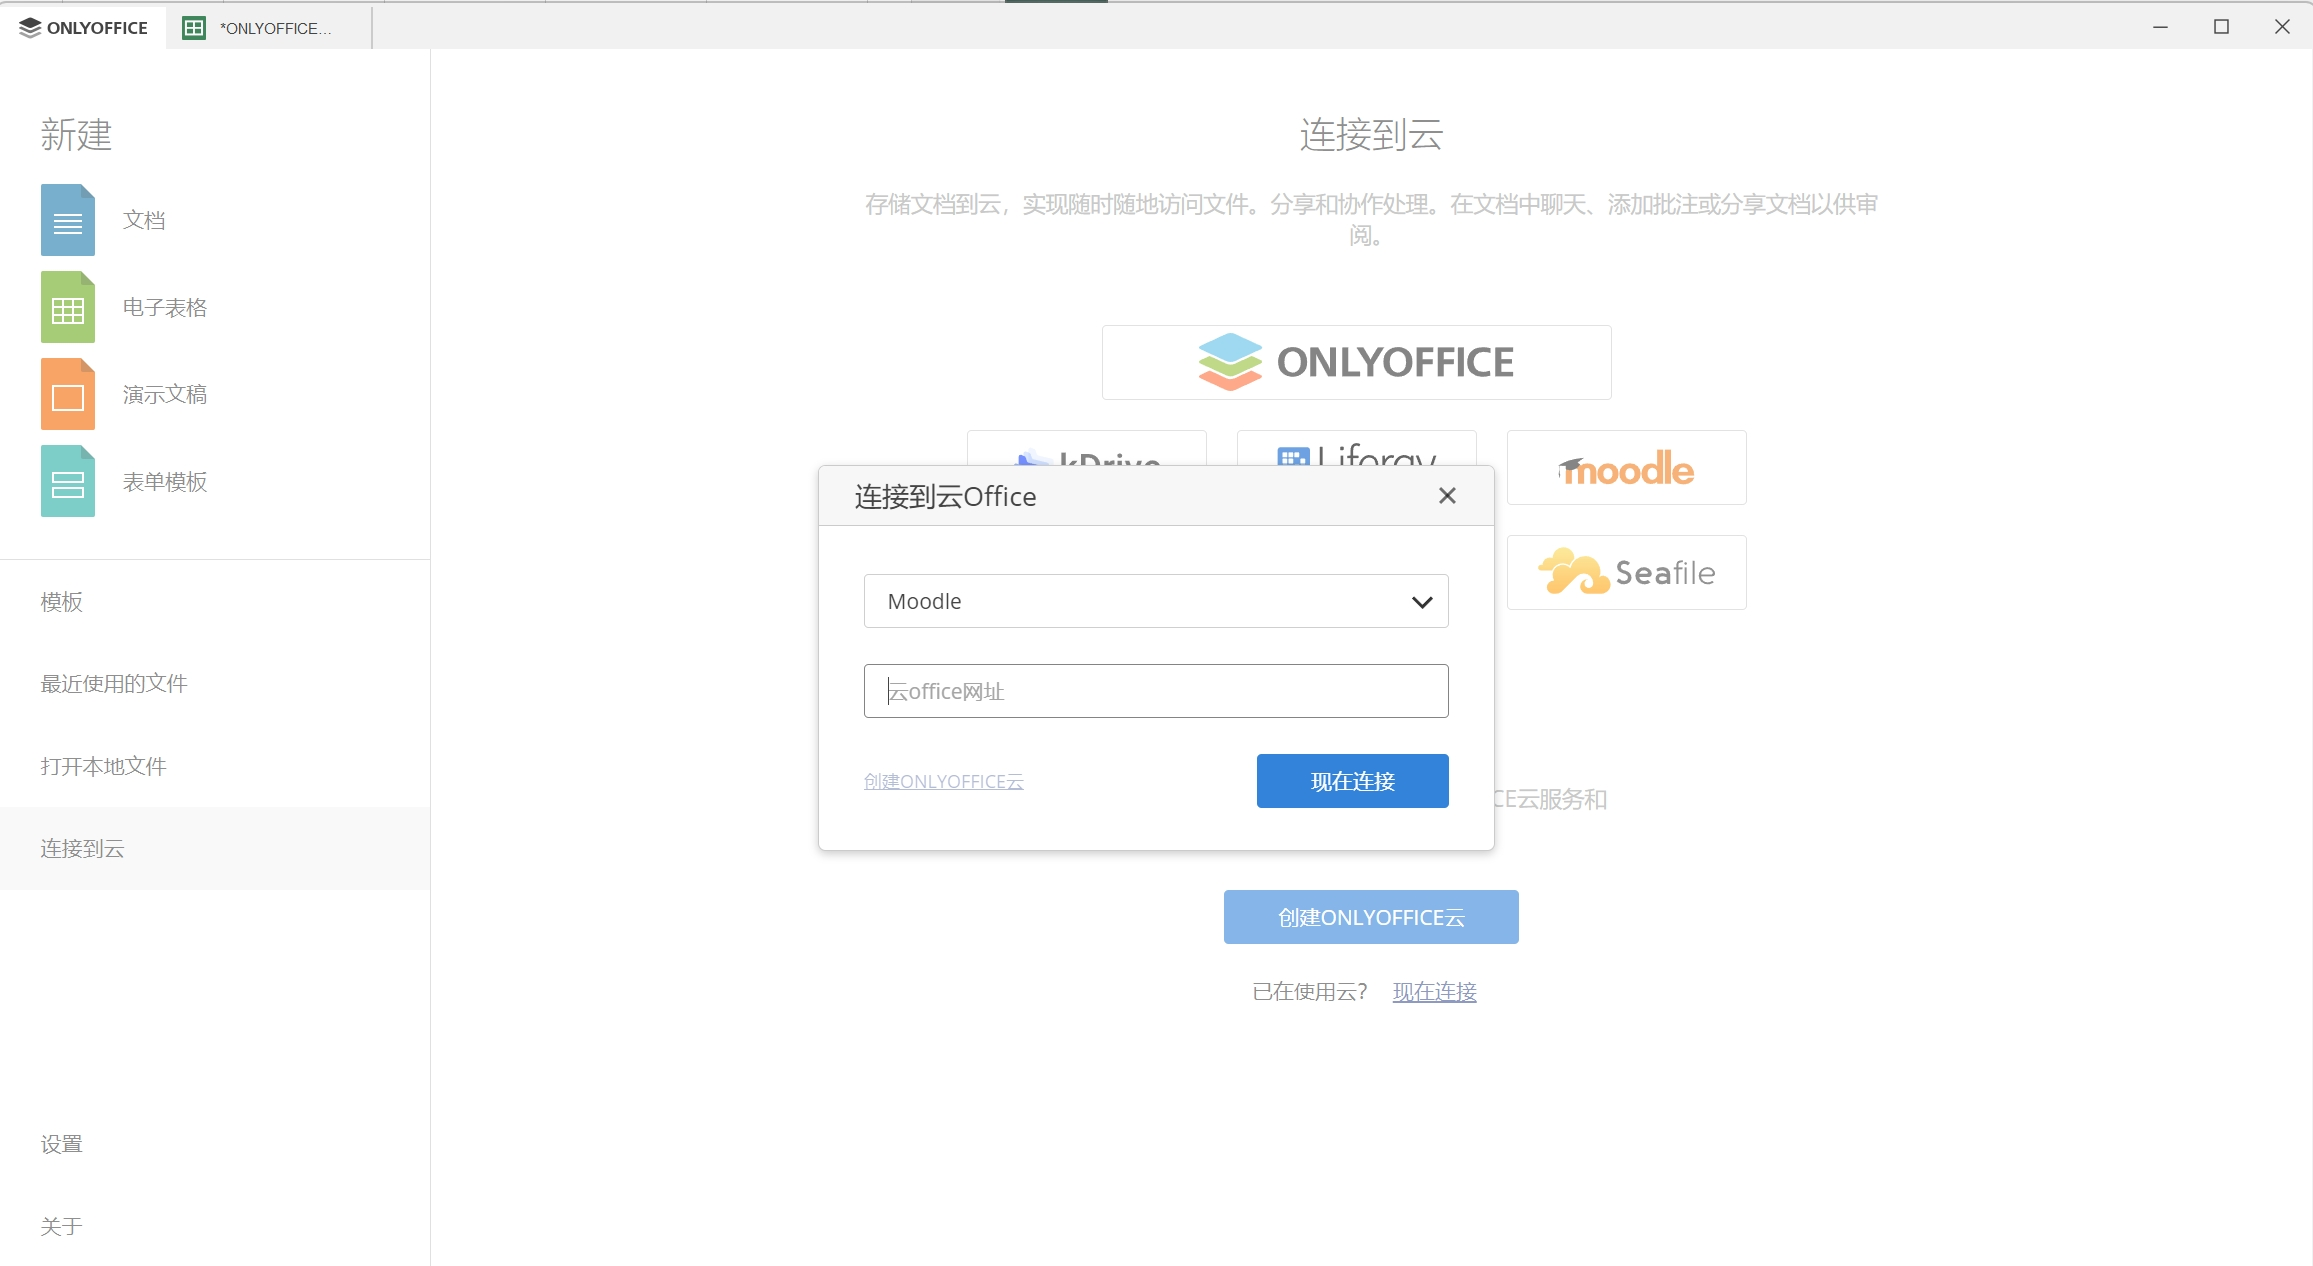Select 连接到云 in sidebar

[215, 848]
